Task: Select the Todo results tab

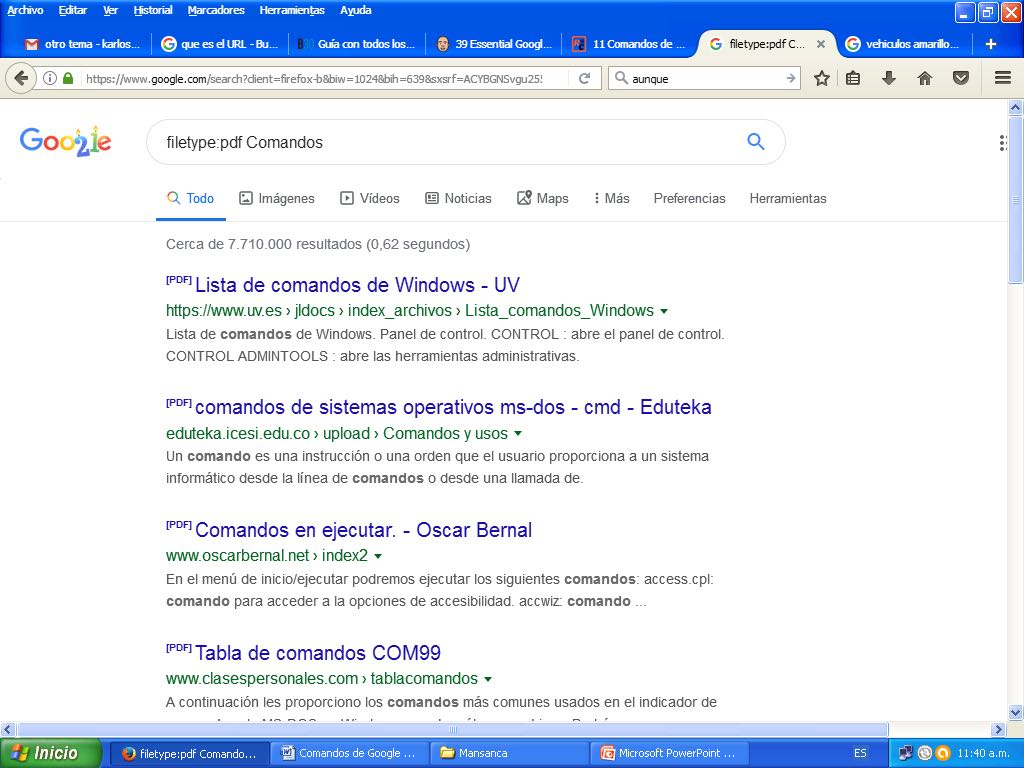Action: pyautogui.click(x=190, y=198)
